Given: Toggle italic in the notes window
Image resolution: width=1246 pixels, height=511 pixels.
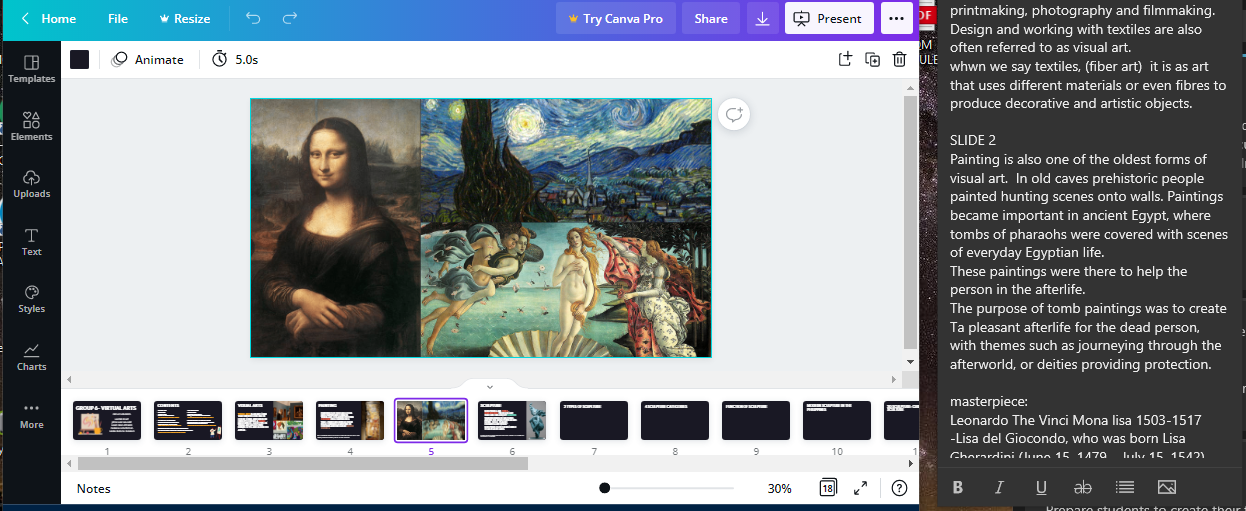Looking at the screenshot, I should pyautogui.click(x=999, y=487).
